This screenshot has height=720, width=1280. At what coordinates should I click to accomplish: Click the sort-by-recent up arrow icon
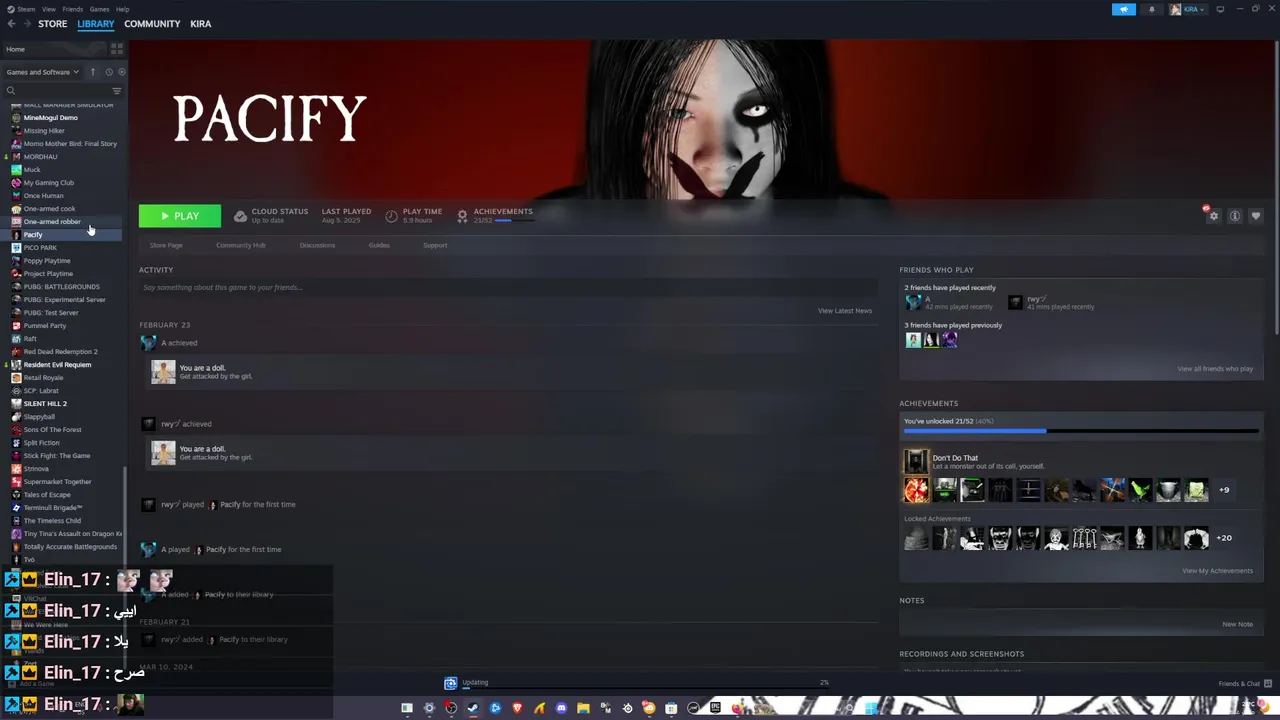(x=92, y=72)
